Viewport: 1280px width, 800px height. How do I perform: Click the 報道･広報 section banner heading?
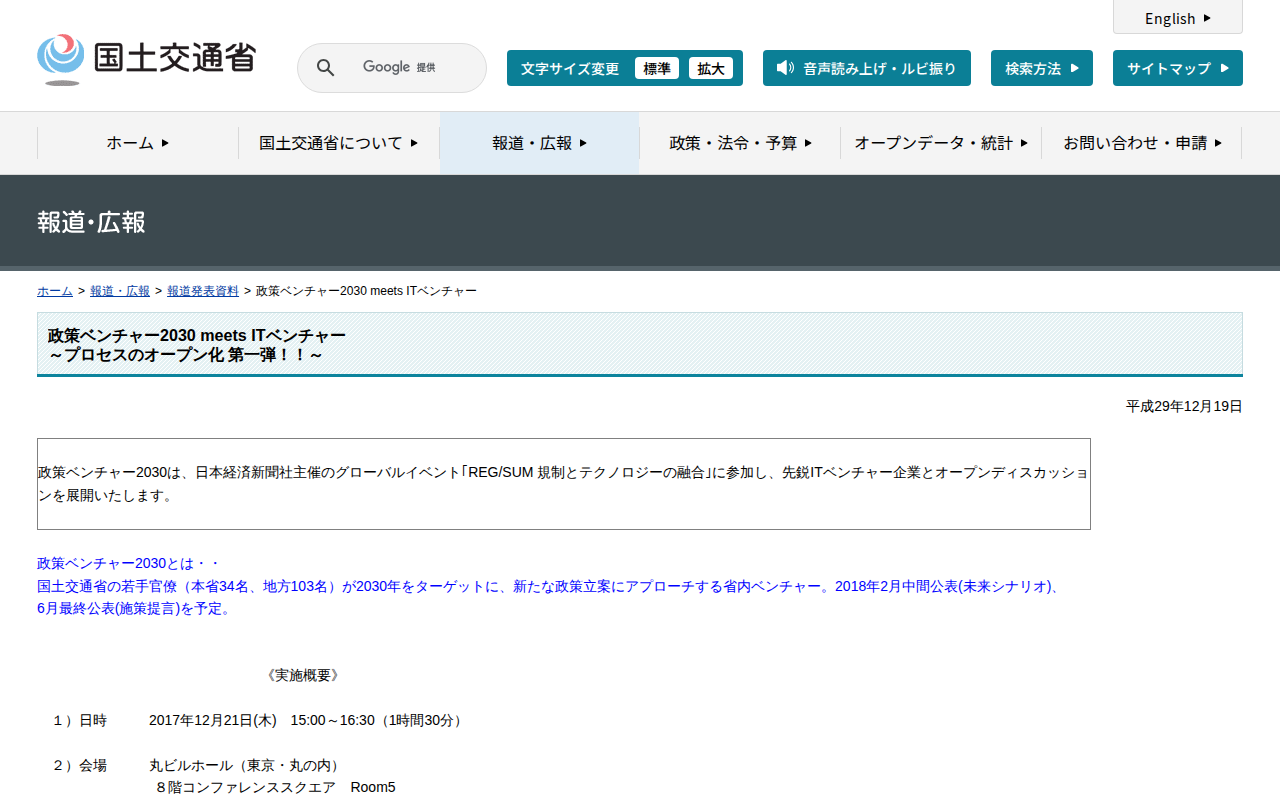point(91,222)
